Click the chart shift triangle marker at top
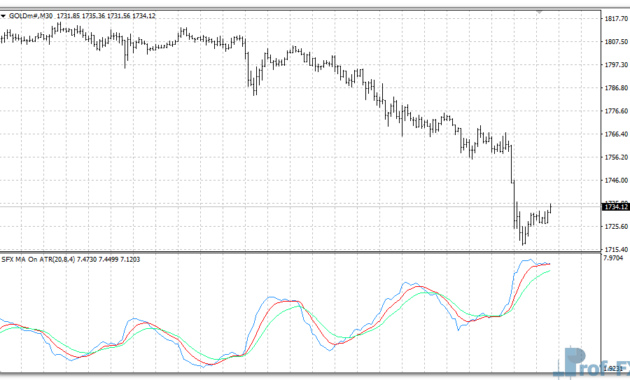This screenshot has width=630, height=380. click(539, 12)
